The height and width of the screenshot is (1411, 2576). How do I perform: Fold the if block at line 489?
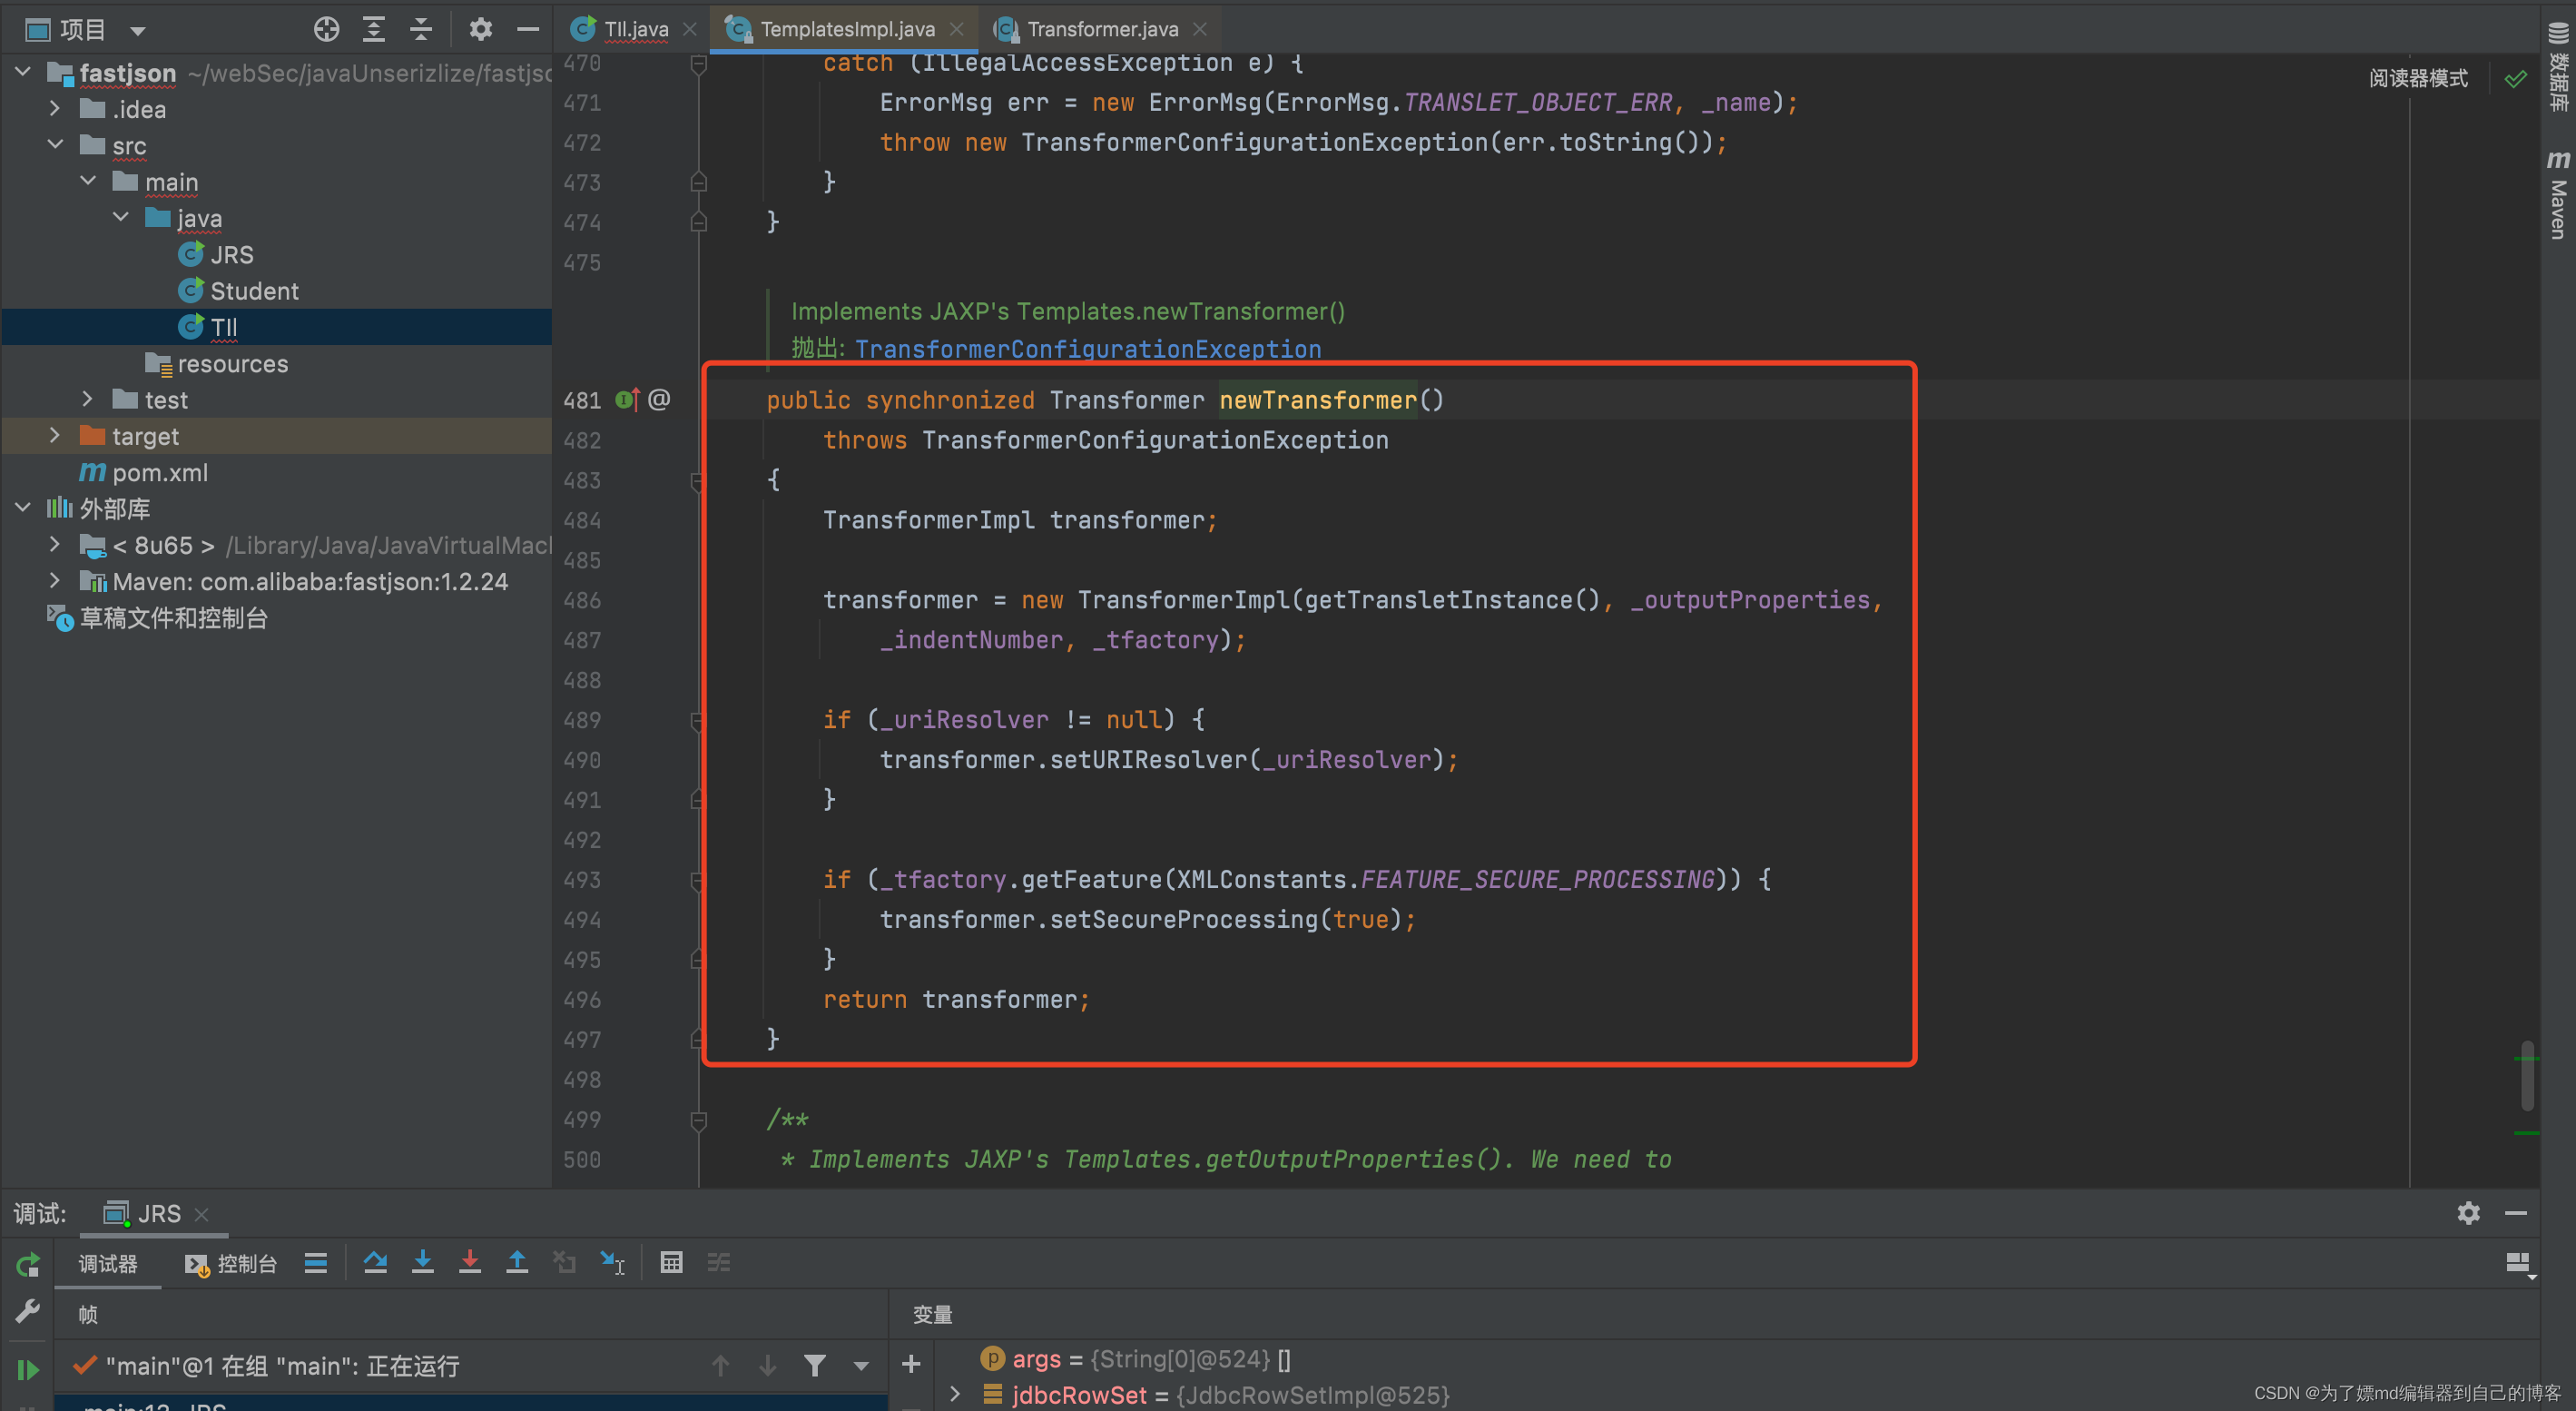(697, 720)
